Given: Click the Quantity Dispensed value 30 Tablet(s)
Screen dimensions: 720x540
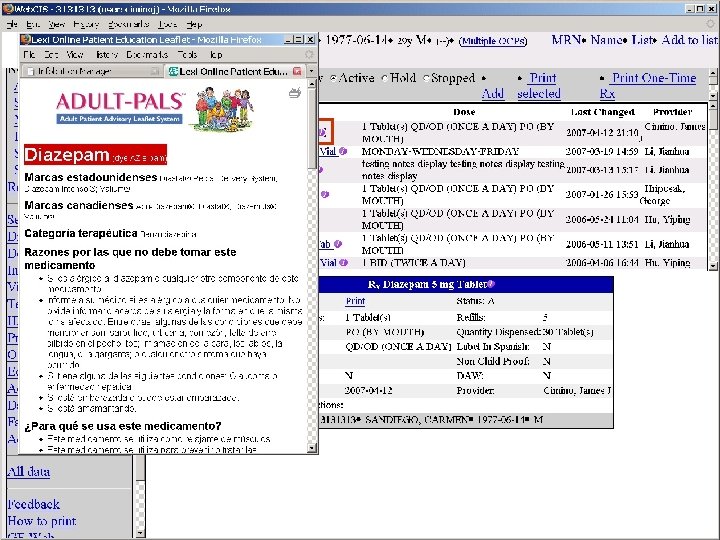Looking at the screenshot, I should coord(568,332).
